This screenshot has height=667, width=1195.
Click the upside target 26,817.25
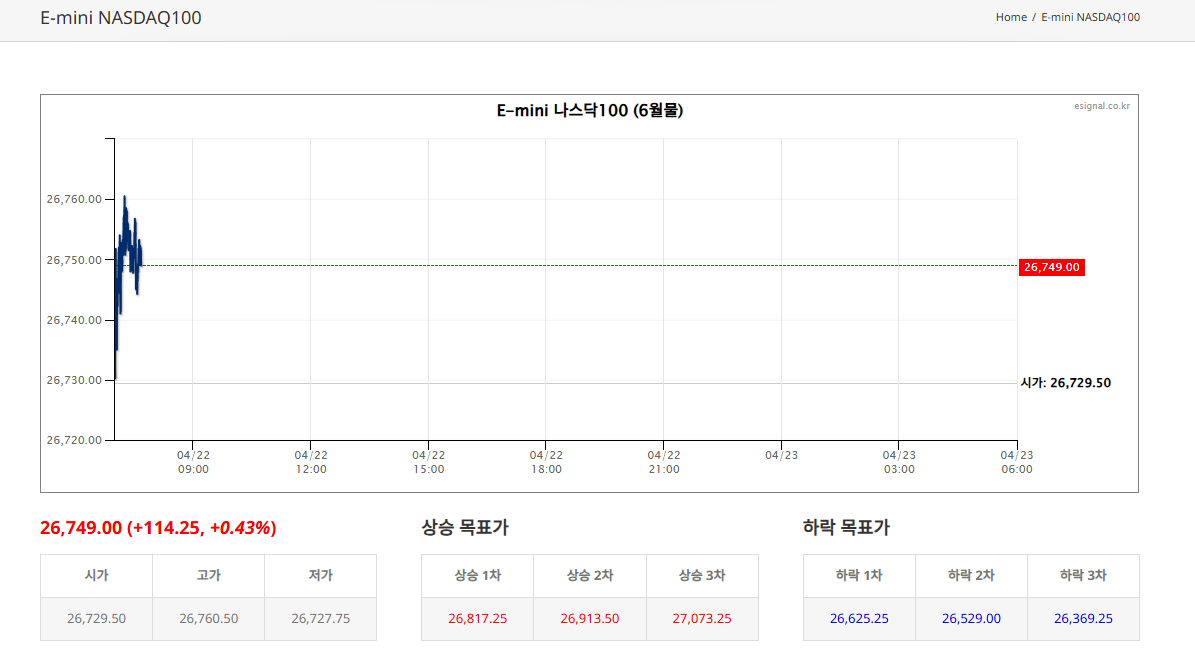click(477, 618)
